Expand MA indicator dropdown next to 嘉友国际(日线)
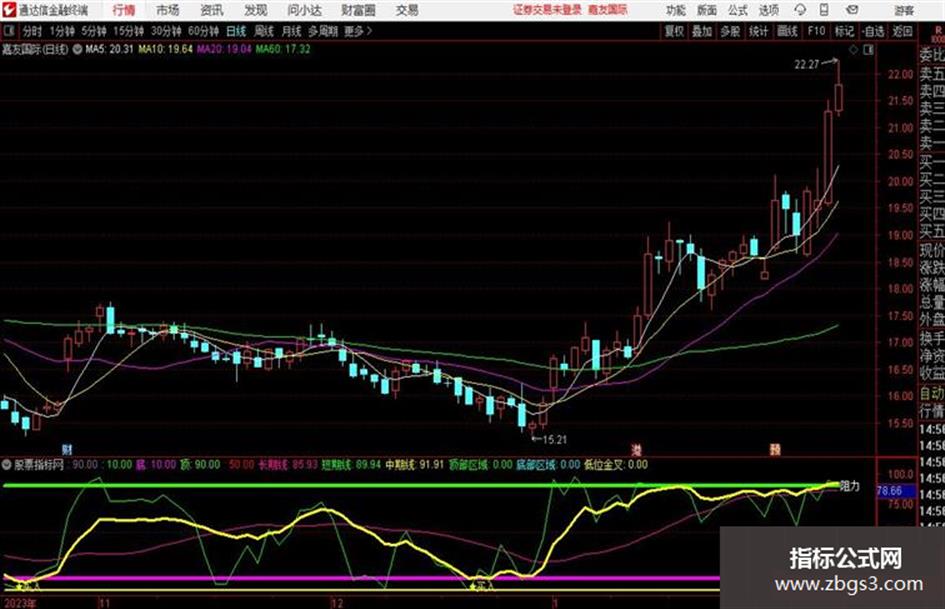This screenshot has height=609, width=945. (x=78, y=49)
